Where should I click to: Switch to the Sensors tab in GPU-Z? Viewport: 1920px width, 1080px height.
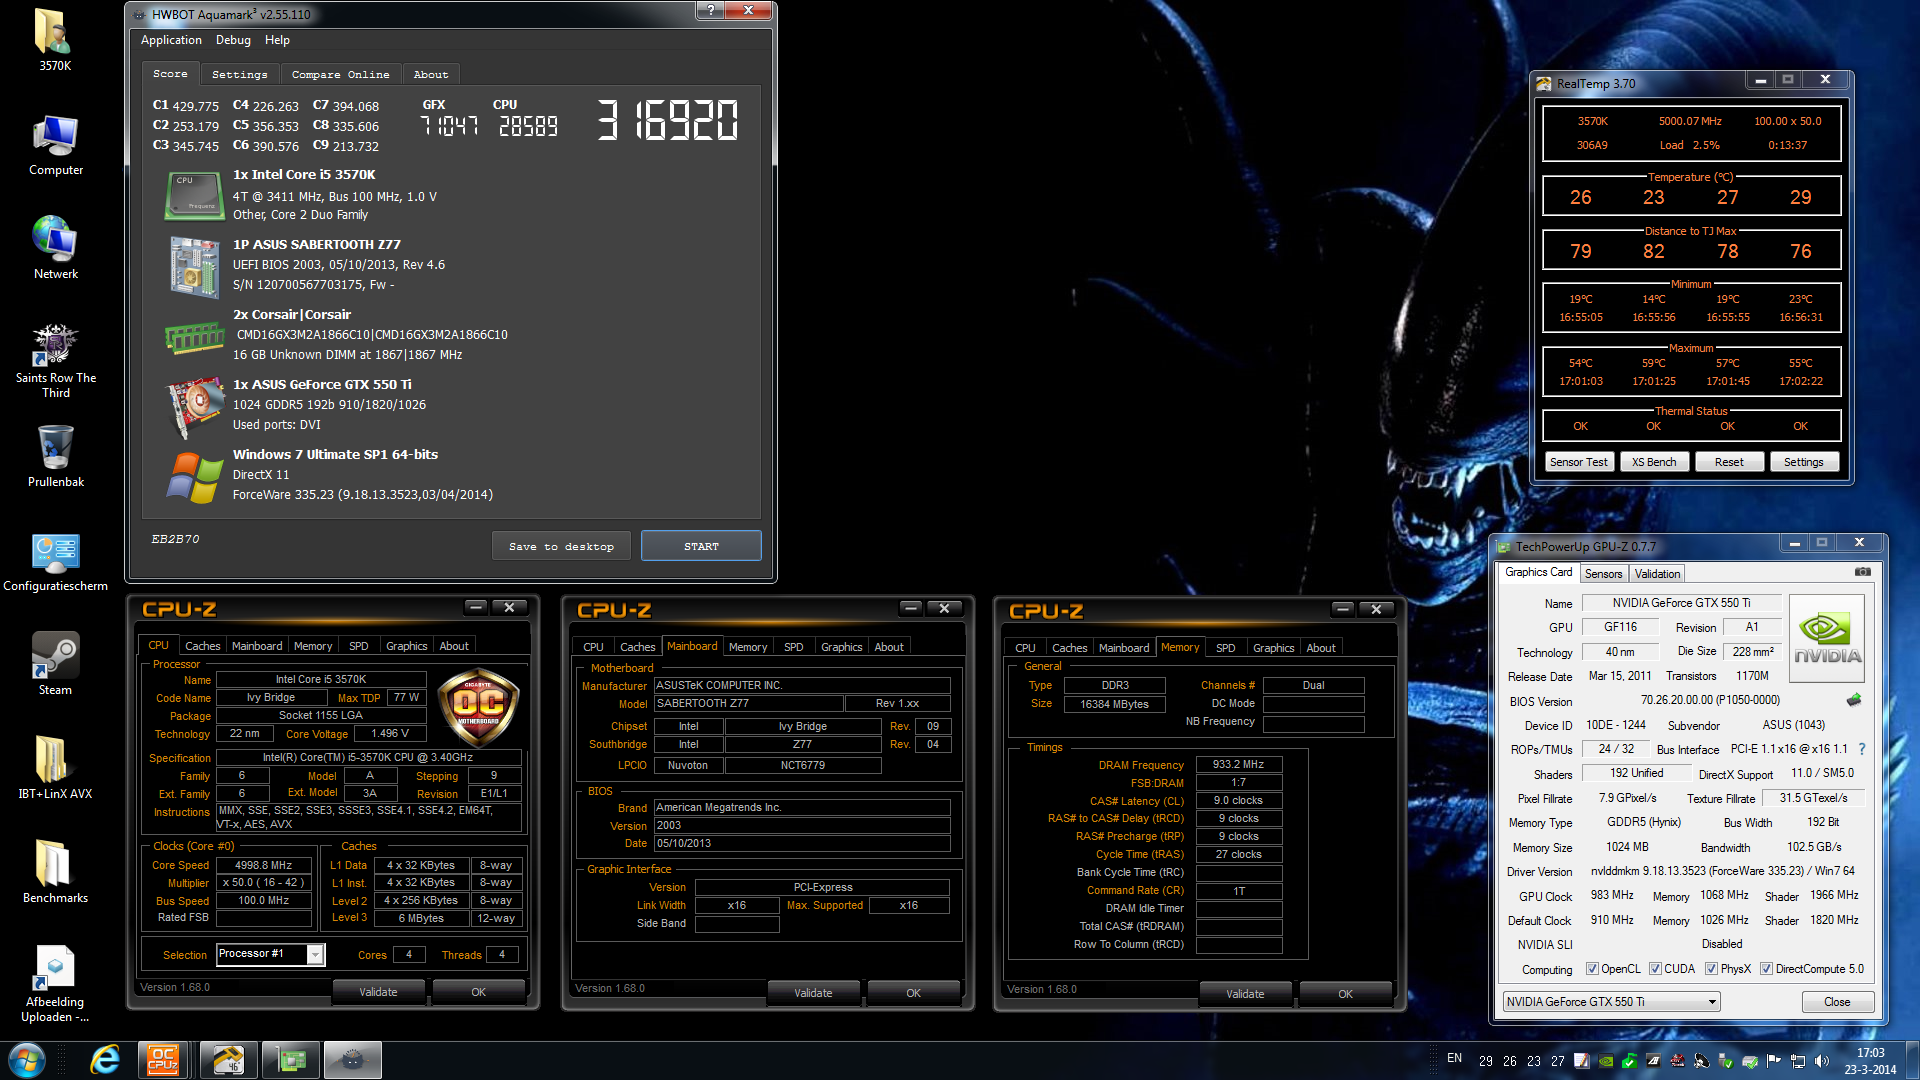pyautogui.click(x=1603, y=574)
